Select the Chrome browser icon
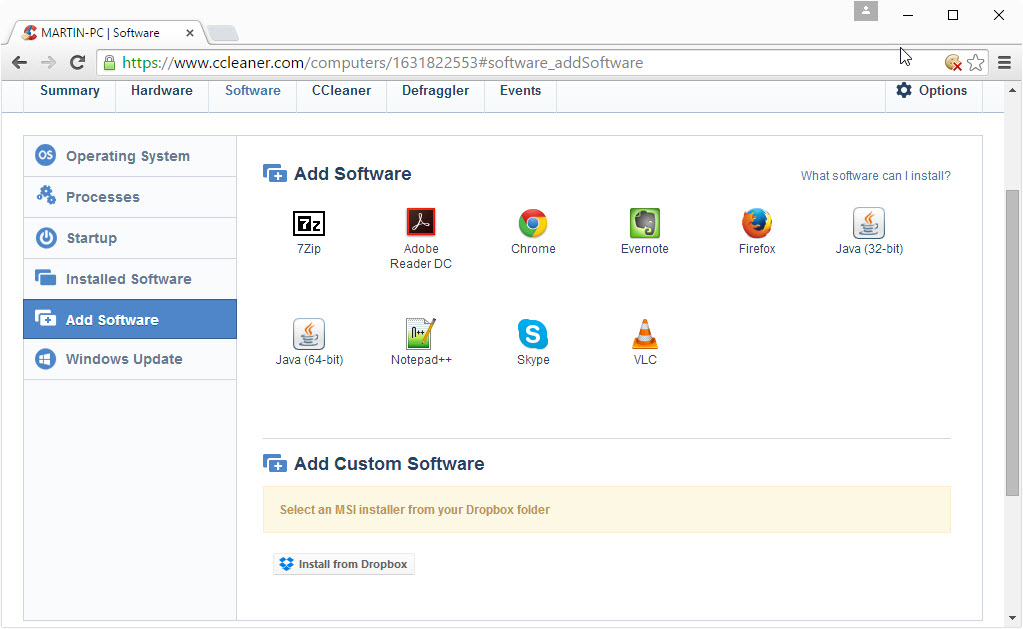The height and width of the screenshot is (629, 1023). 533,223
